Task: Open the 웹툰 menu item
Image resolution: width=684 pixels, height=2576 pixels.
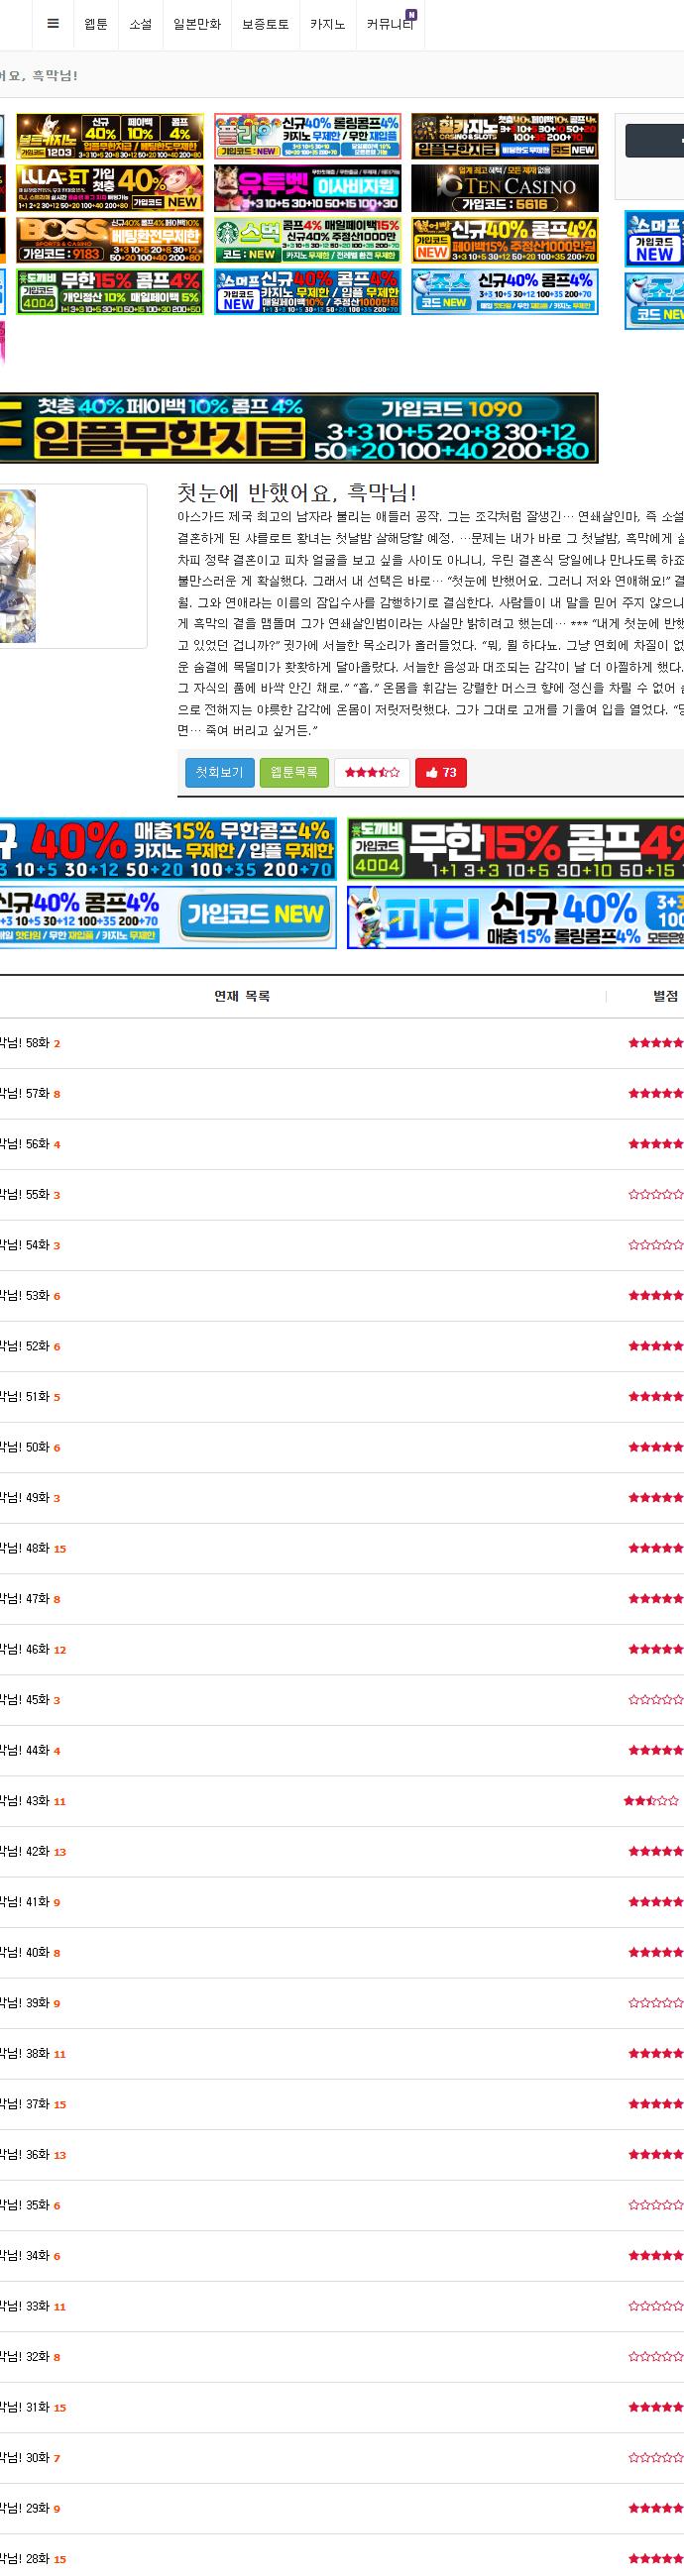Action: tap(96, 24)
